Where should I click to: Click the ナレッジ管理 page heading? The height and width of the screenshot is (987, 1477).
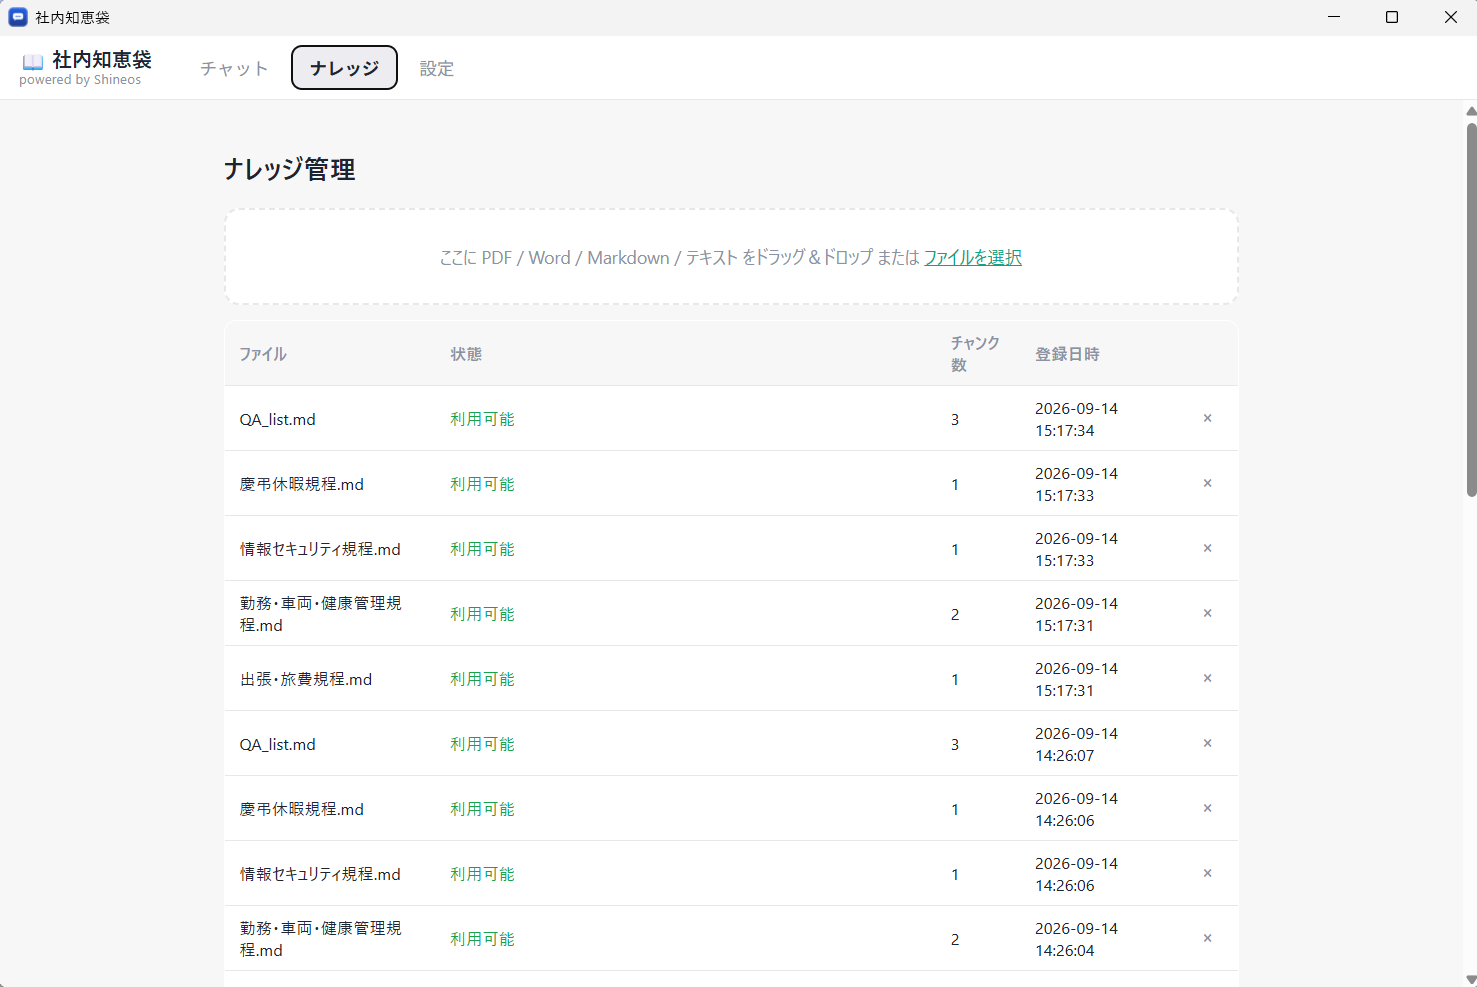pyautogui.click(x=290, y=169)
